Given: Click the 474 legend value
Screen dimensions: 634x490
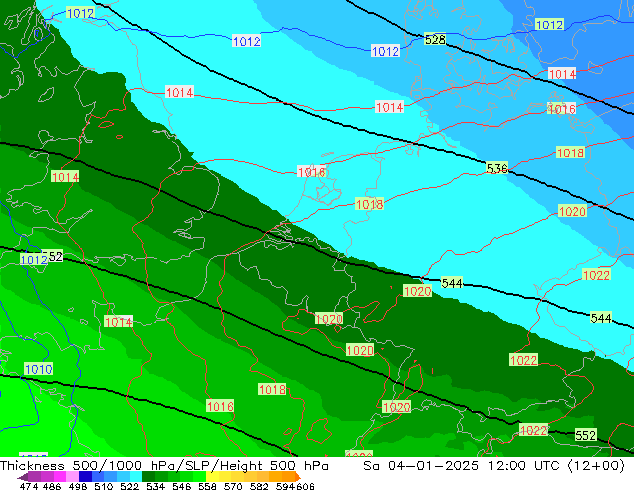Looking at the screenshot, I should coord(29,486).
